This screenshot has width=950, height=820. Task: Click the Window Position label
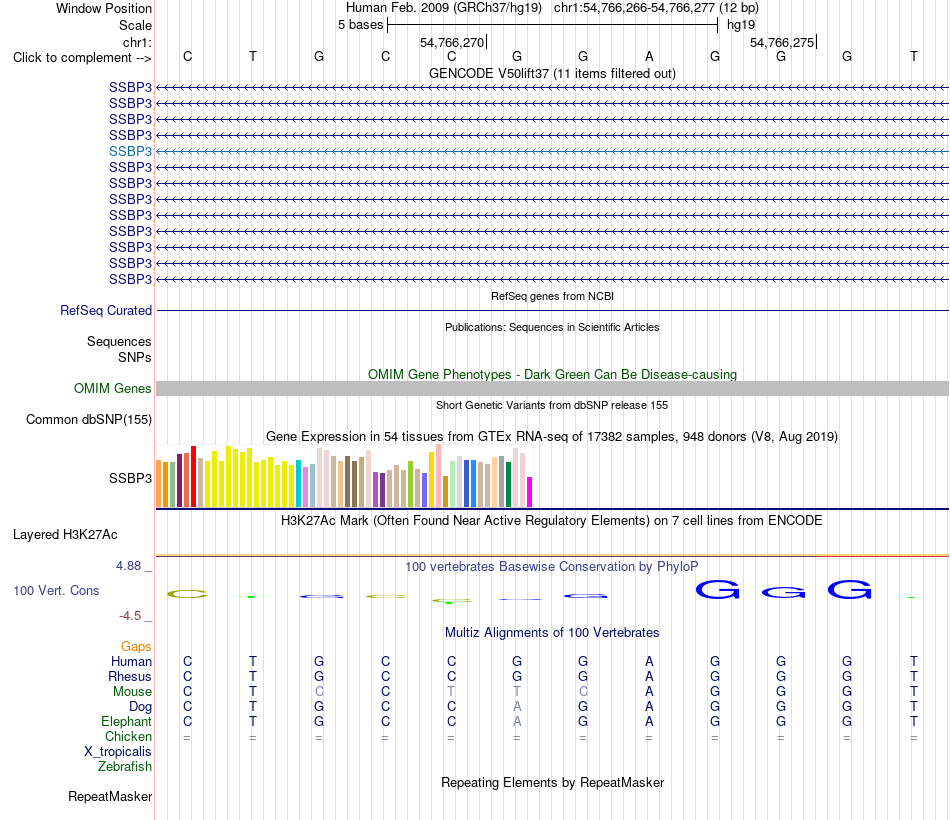pyautogui.click(x=104, y=8)
